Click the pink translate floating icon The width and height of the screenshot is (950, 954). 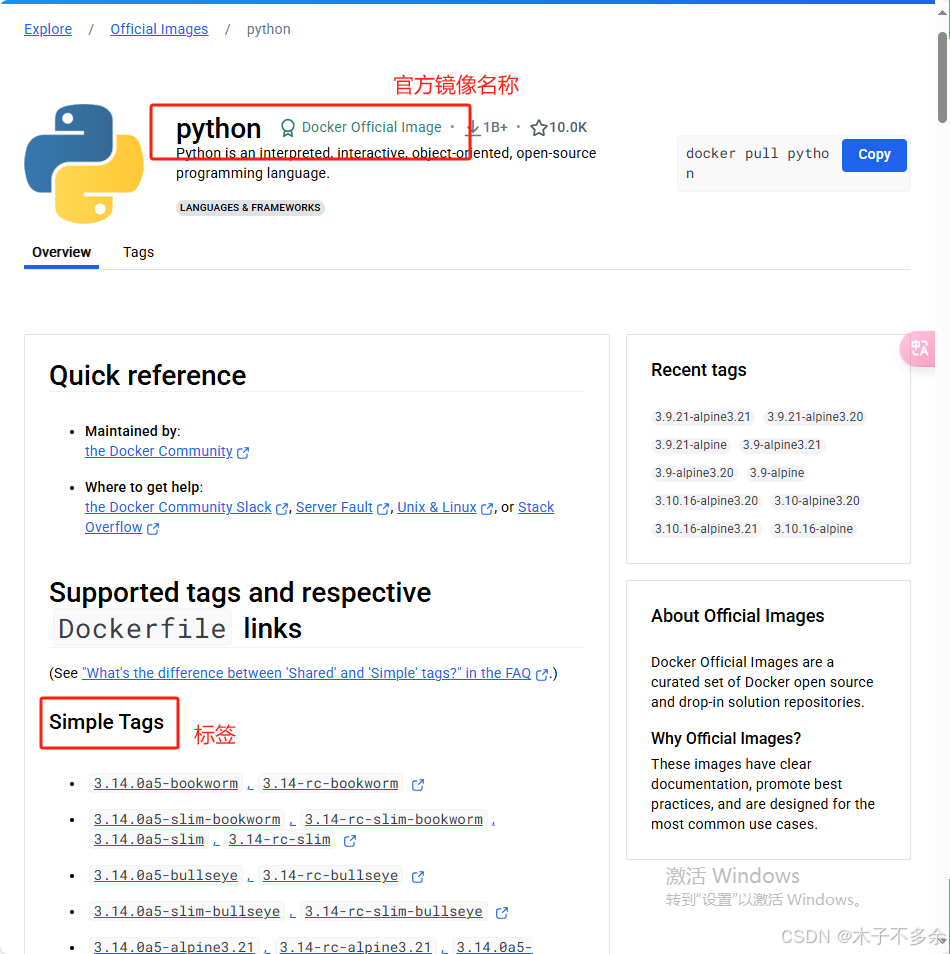coord(918,349)
